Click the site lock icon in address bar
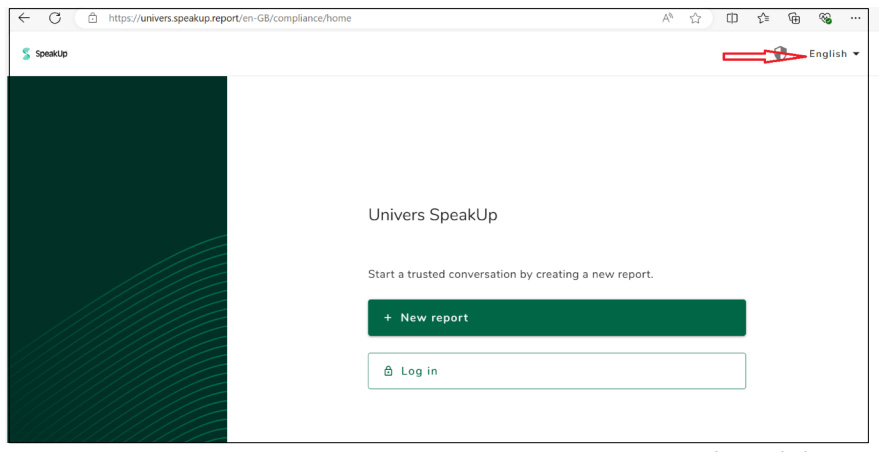This screenshot has height=452, width=879. tap(92, 18)
